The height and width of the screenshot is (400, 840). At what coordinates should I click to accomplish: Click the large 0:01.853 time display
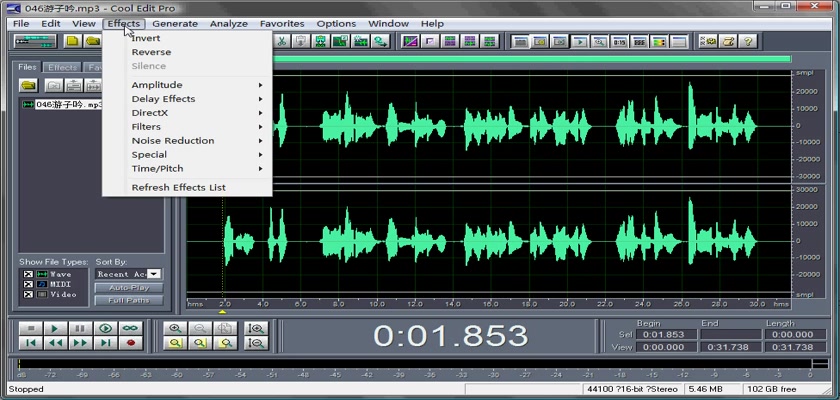pyautogui.click(x=451, y=336)
